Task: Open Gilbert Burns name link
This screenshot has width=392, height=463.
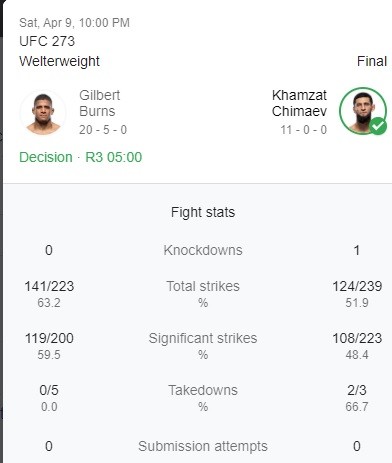Action: (99, 103)
